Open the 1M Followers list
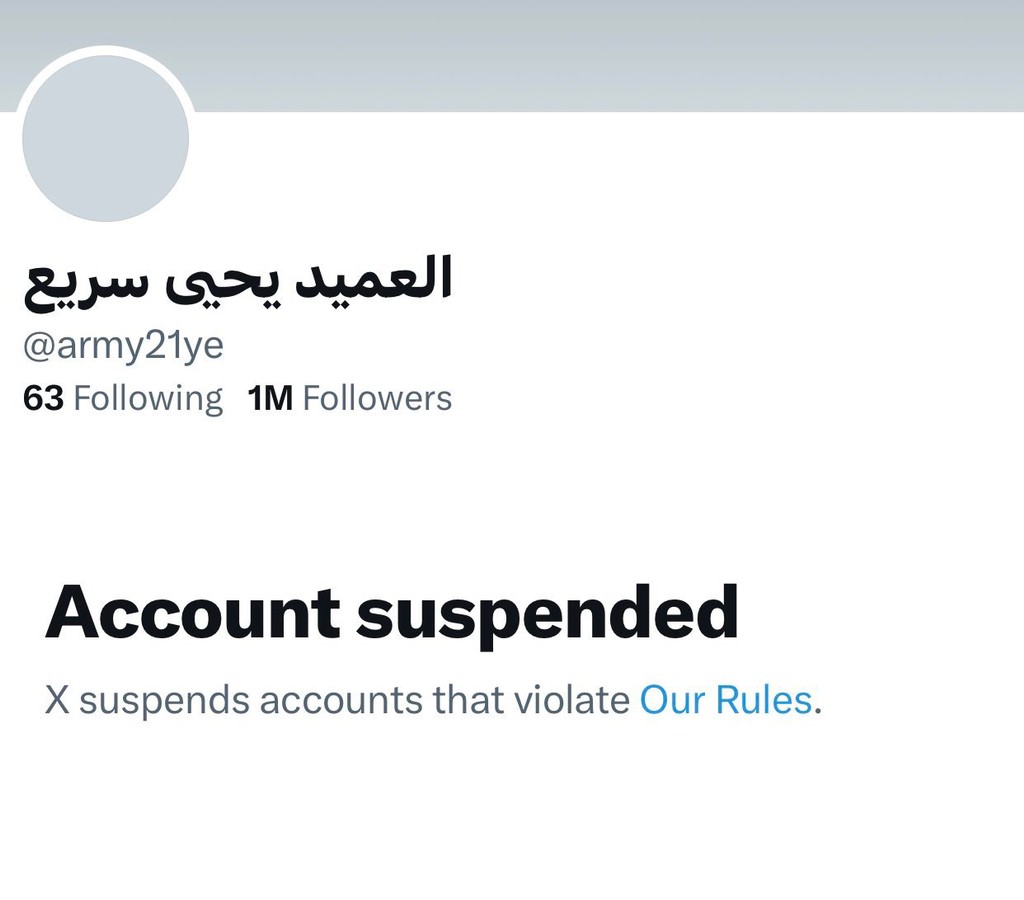The height and width of the screenshot is (900, 1024). tap(349, 398)
